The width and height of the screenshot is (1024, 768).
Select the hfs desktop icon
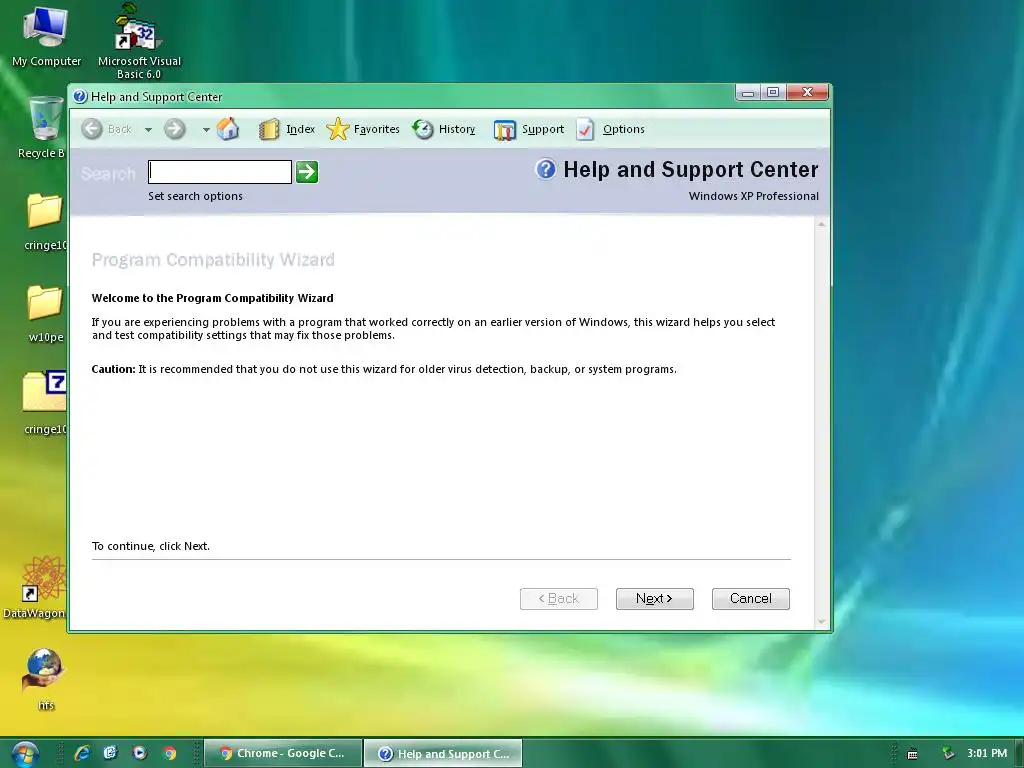pyautogui.click(x=45, y=679)
